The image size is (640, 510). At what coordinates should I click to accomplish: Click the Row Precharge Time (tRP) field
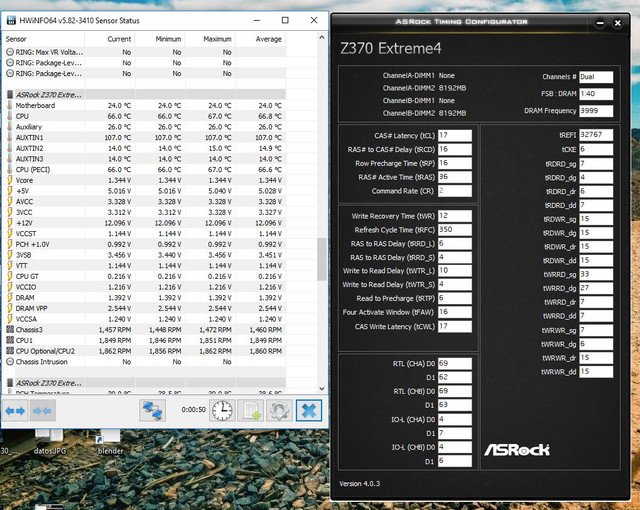tap(455, 163)
